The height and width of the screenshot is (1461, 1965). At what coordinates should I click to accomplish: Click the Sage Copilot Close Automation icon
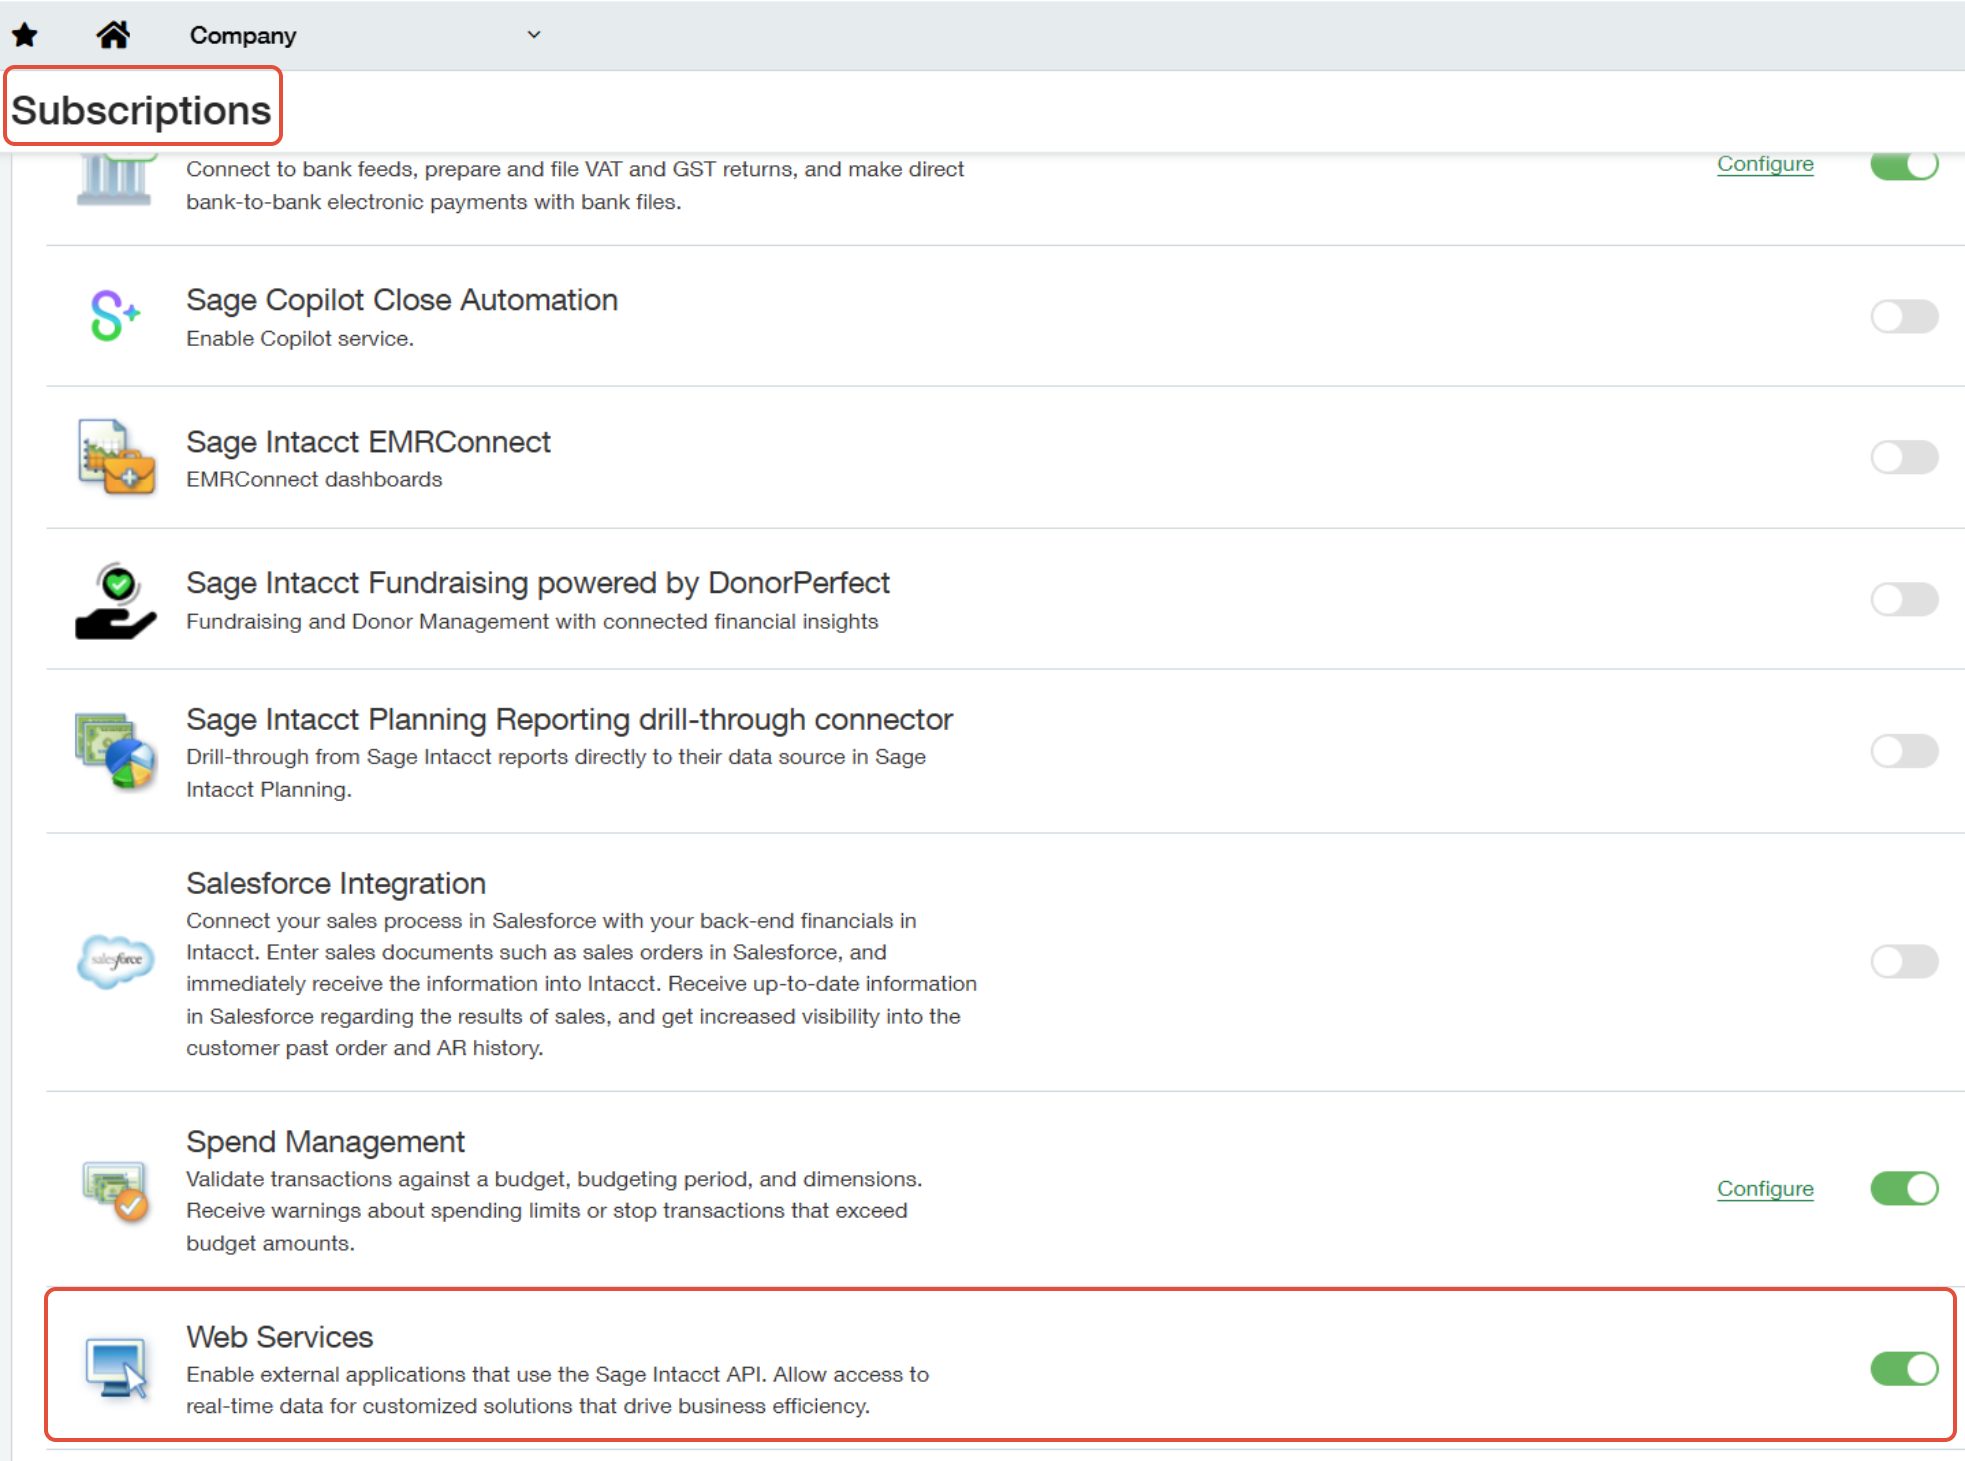[x=115, y=316]
